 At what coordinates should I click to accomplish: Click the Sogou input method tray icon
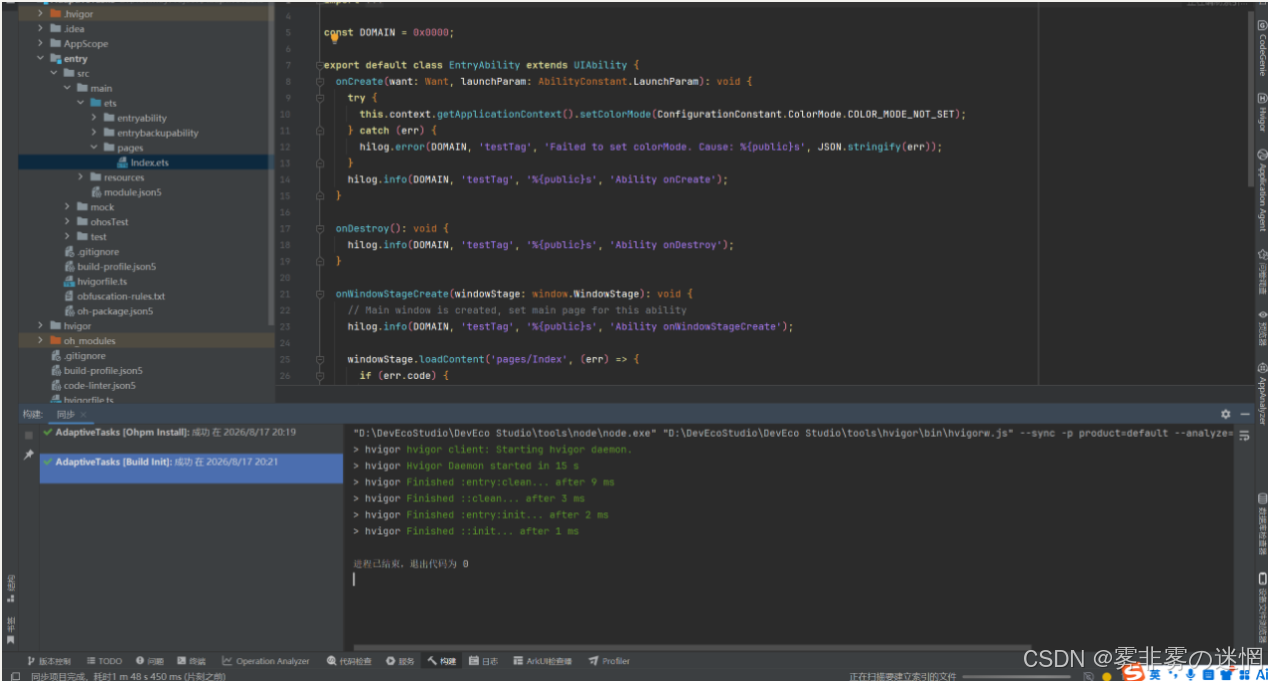1133,675
